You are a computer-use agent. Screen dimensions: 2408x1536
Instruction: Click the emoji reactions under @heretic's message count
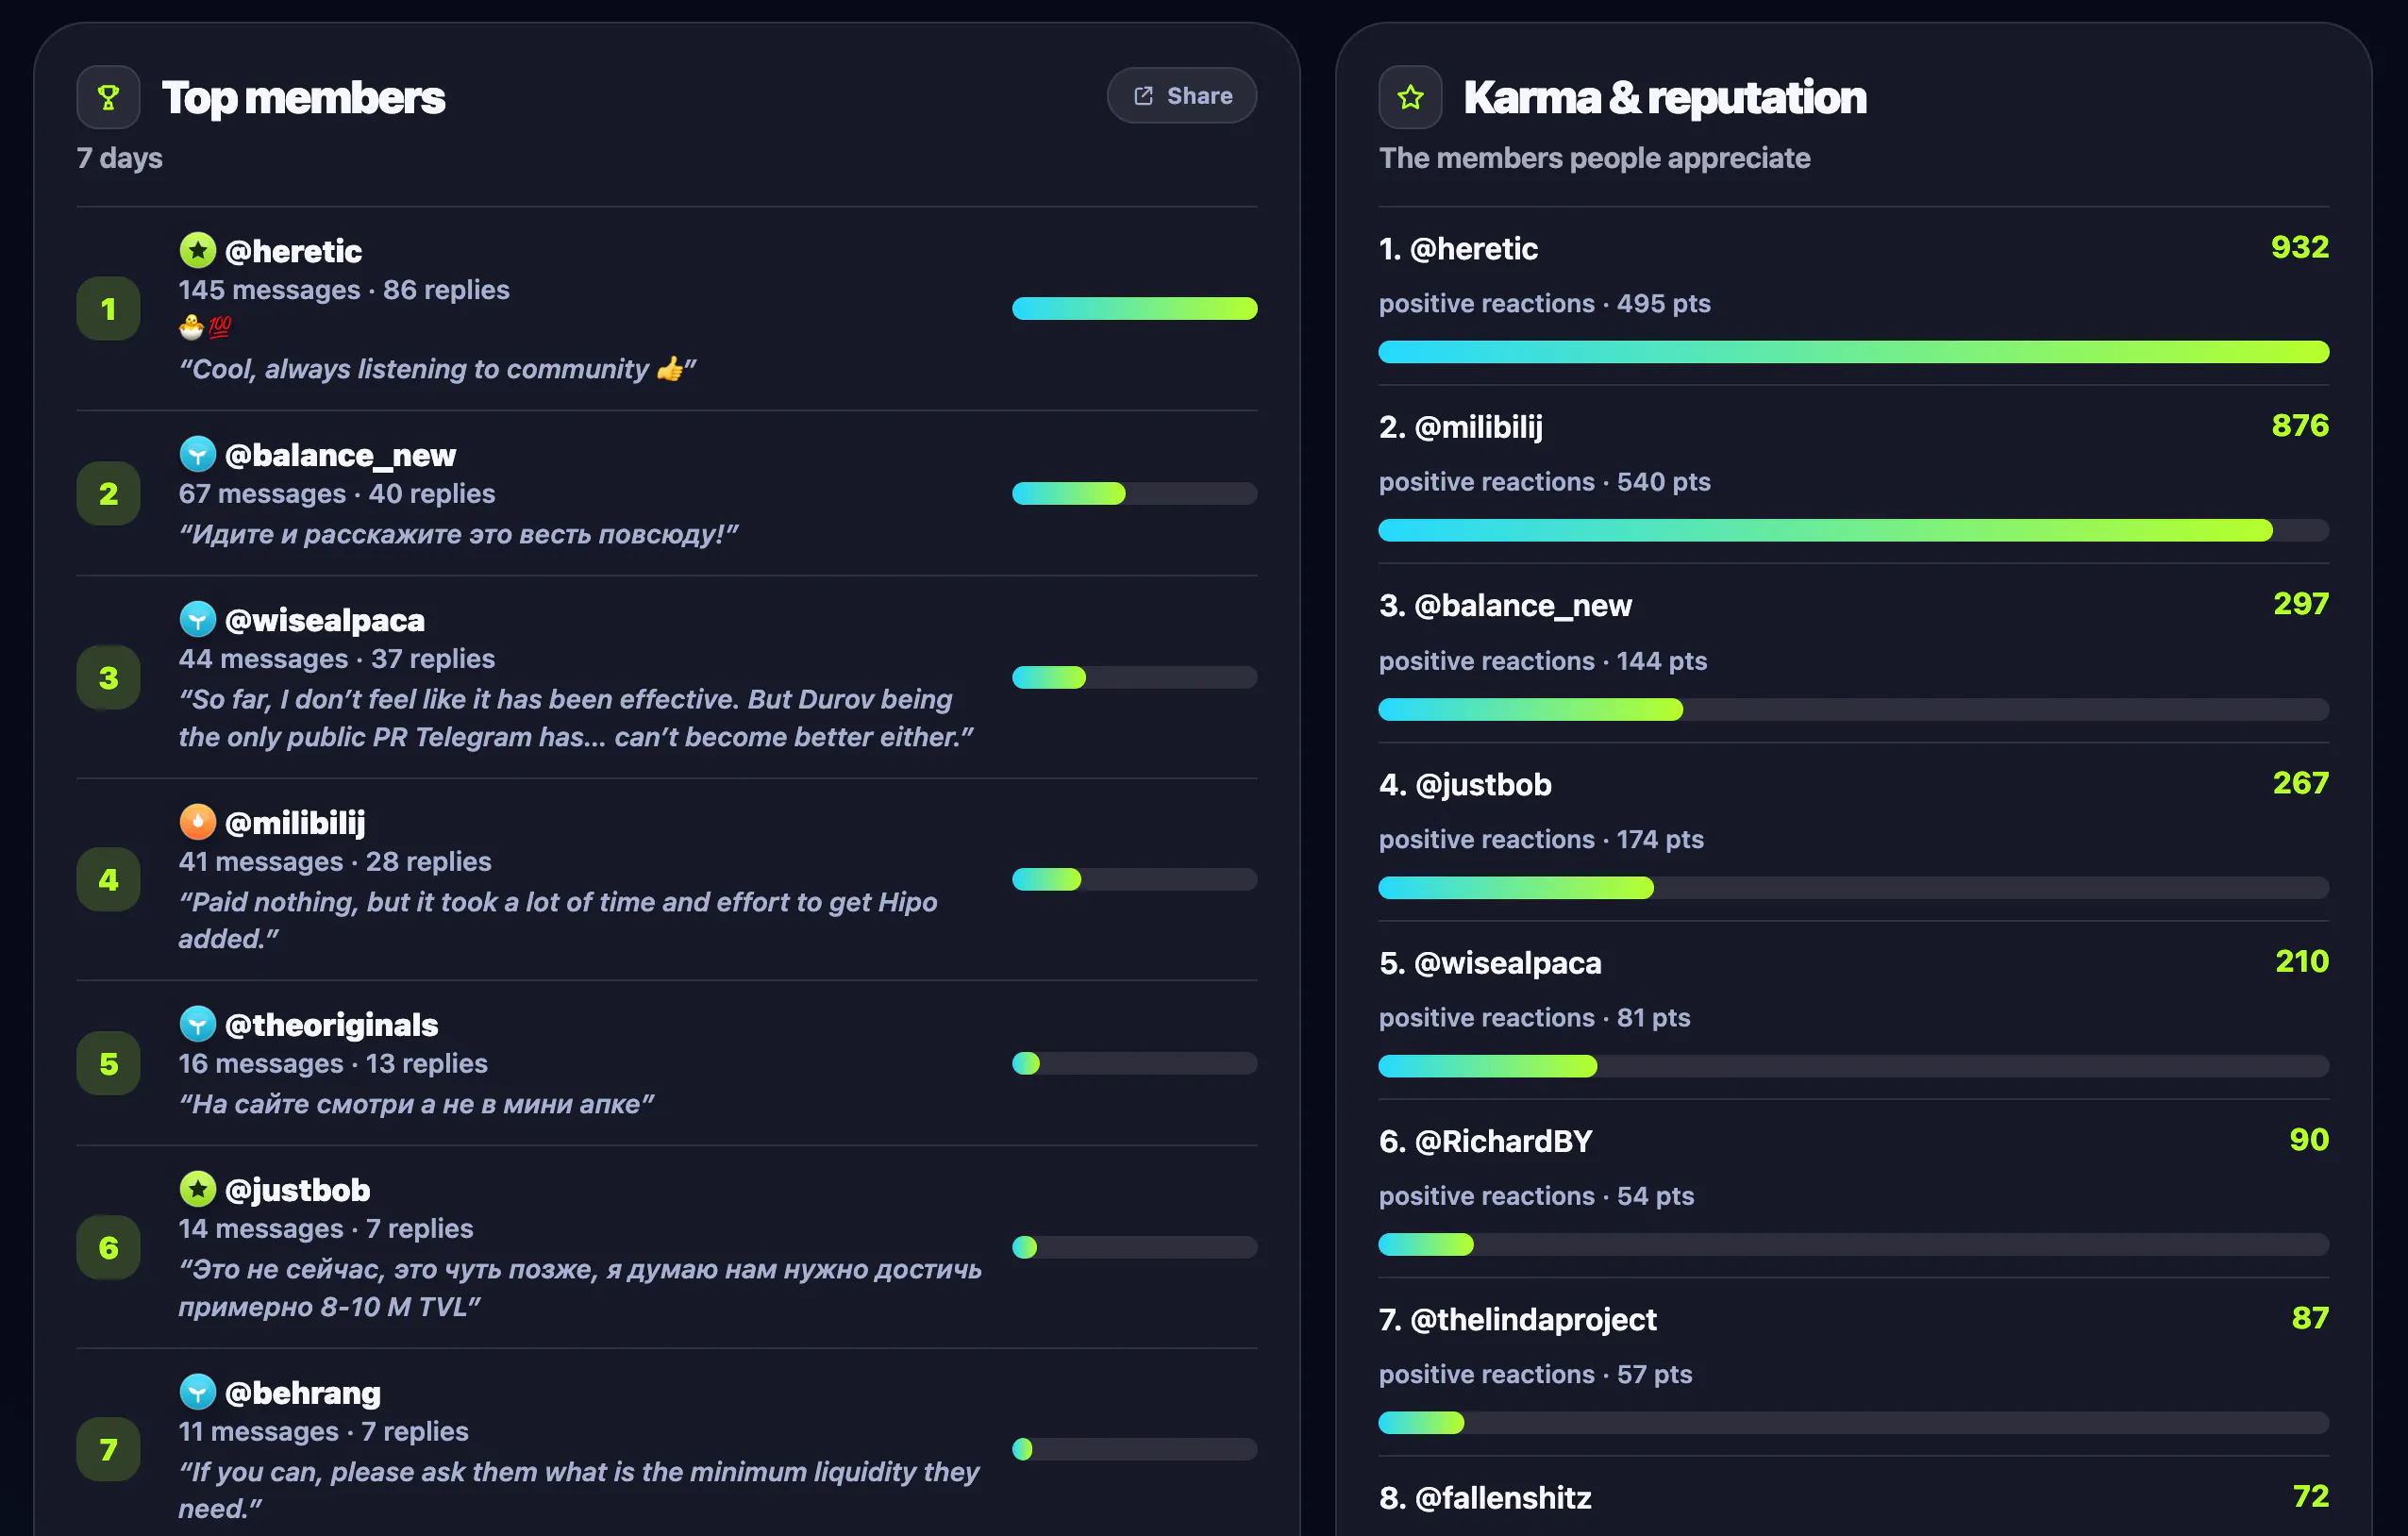[205, 327]
